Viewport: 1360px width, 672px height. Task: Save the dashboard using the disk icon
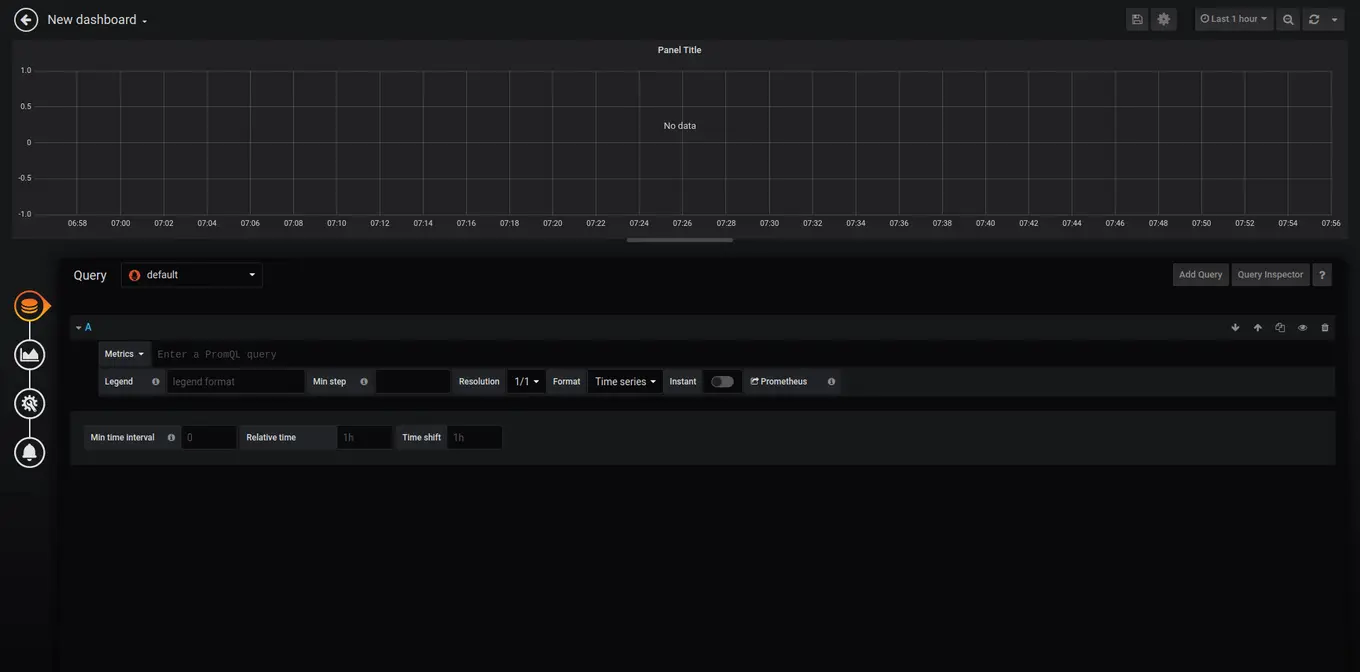pos(1136,18)
